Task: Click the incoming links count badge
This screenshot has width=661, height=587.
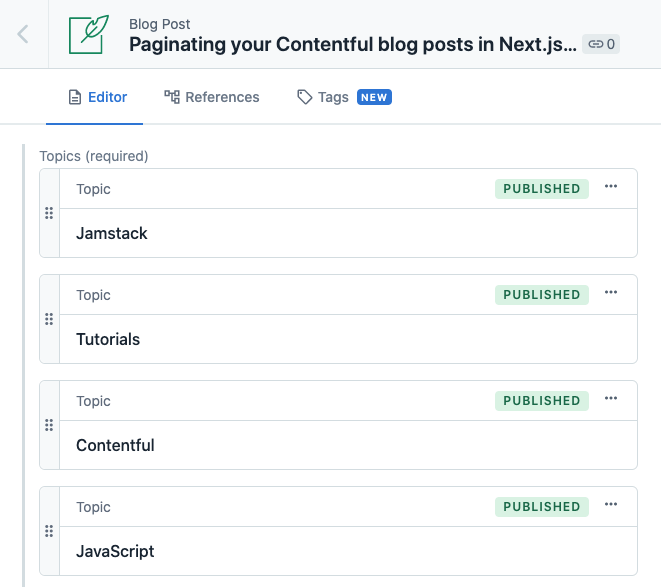Action: [x=601, y=44]
